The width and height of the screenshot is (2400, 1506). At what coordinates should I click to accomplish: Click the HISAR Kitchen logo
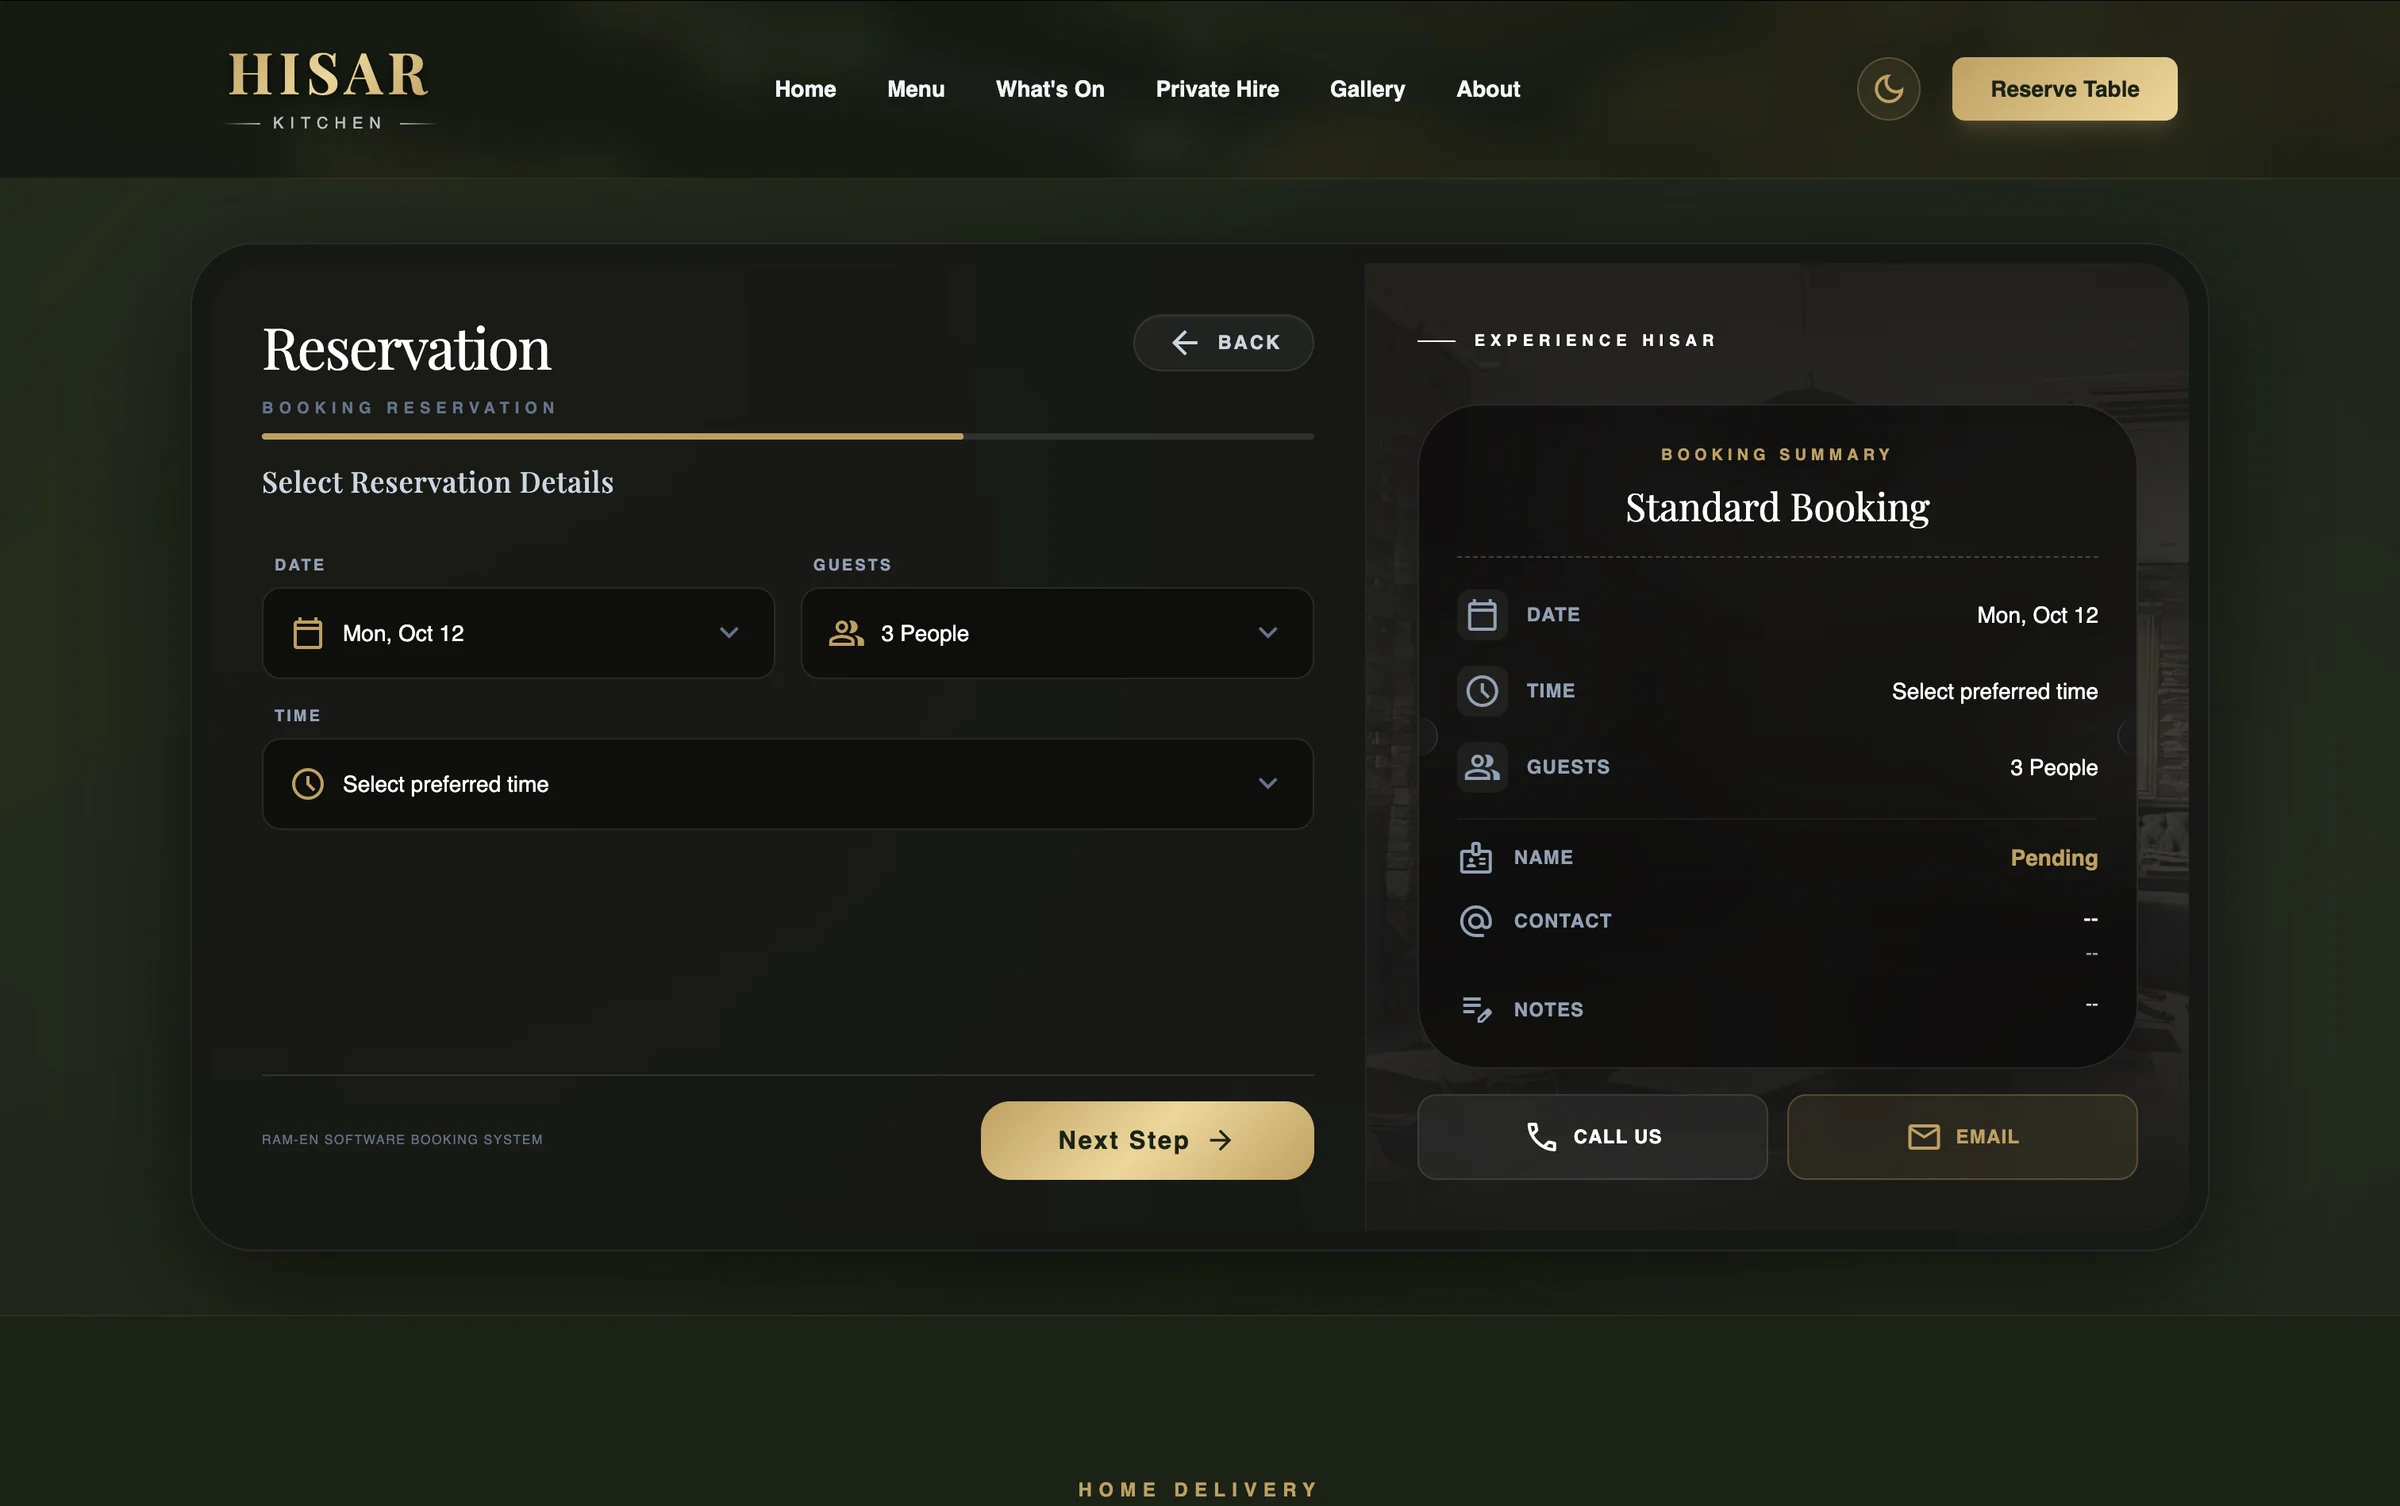coord(330,91)
